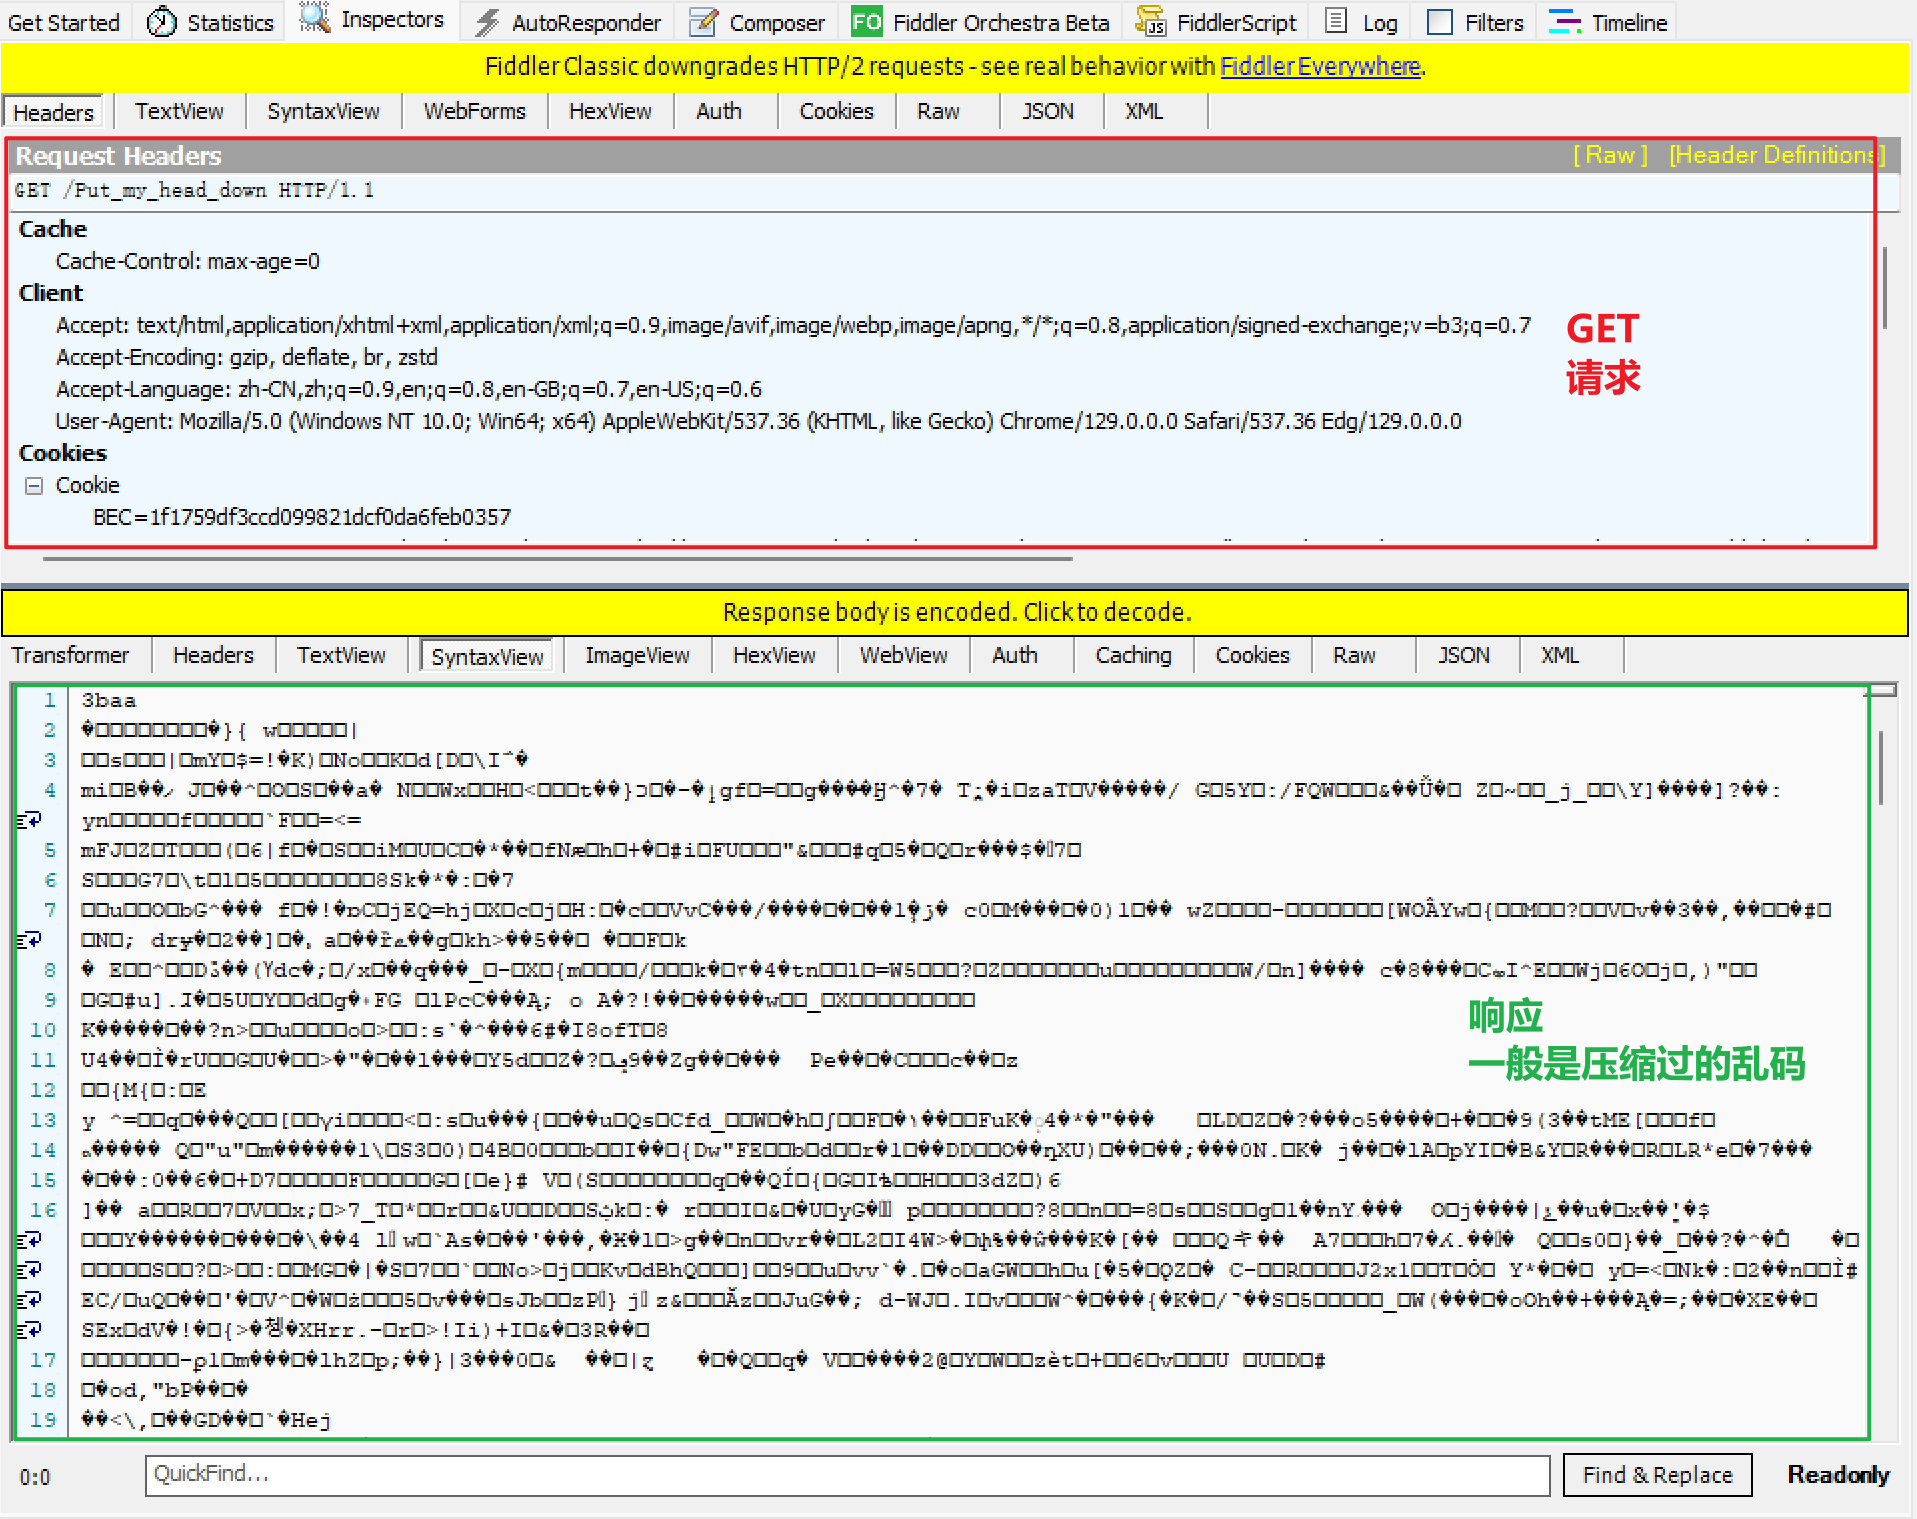Click the response body decode banner
Viewport: 1917px width, 1519px height.
tap(956, 612)
